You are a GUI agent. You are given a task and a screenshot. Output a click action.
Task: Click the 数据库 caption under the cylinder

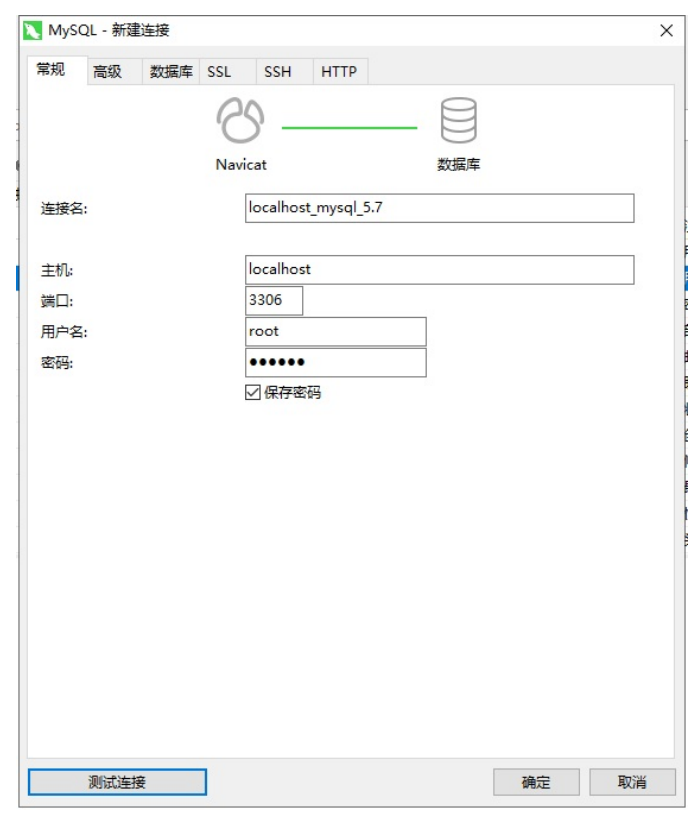(458, 165)
